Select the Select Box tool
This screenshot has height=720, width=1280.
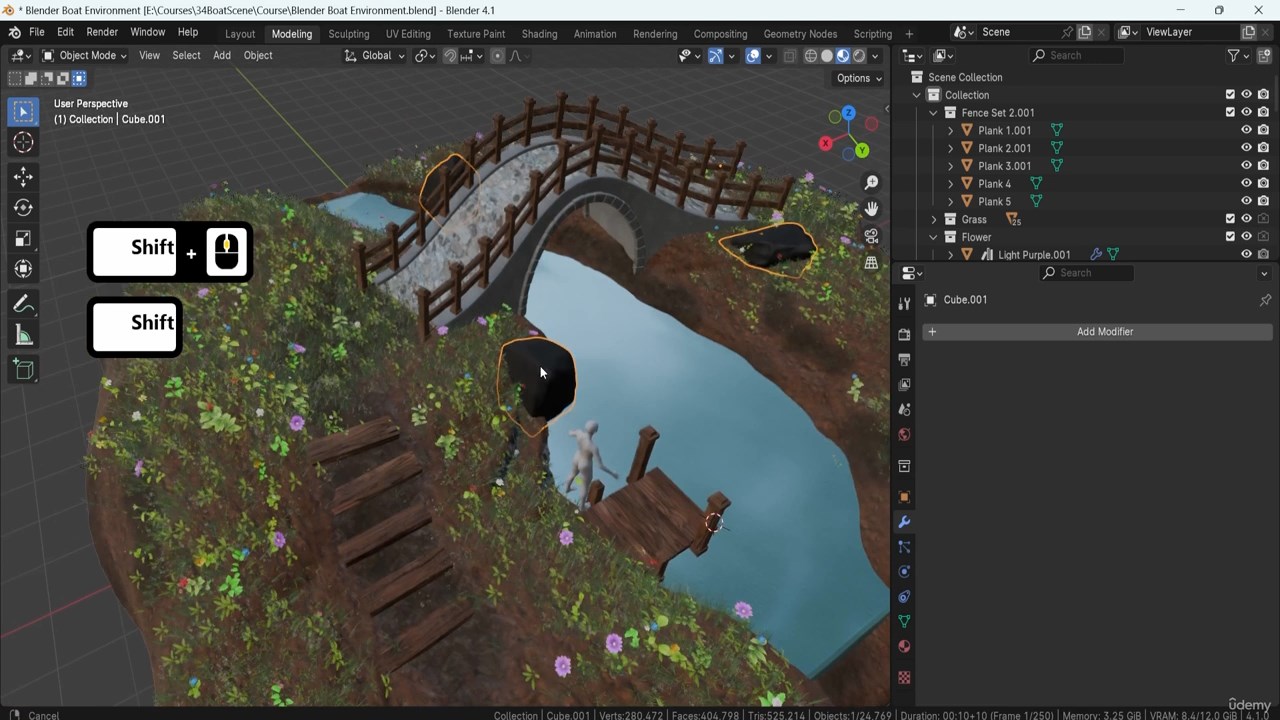point(23,112)
